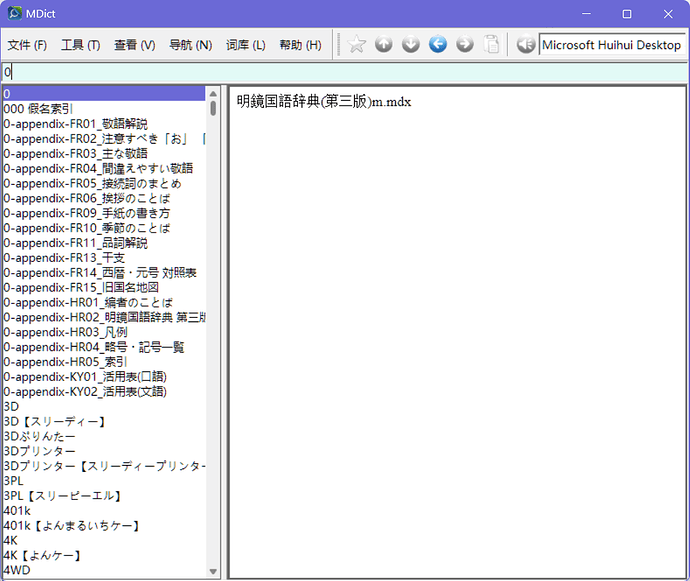Select entry 0-appendix-FR04_間違えやすい敬語
The width and height of the screenshot is (690, 581).
pyautogui.click(x=104, y=168)
